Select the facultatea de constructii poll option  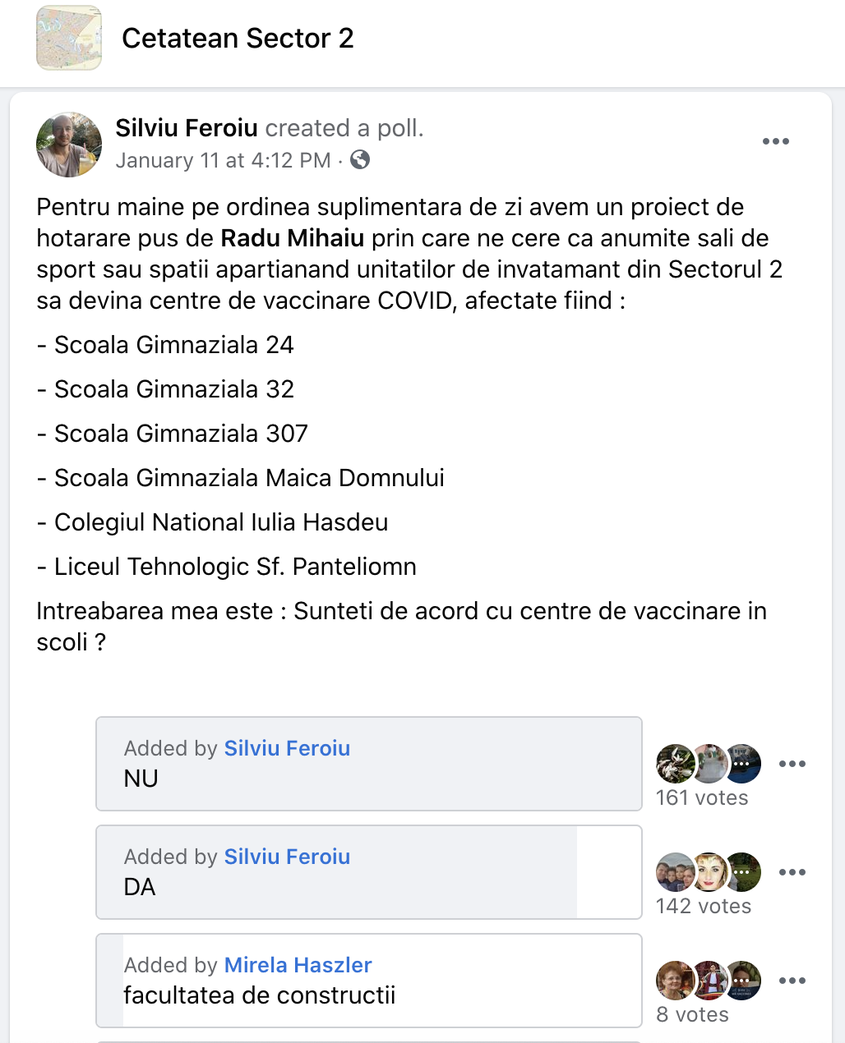pos(368,980)
